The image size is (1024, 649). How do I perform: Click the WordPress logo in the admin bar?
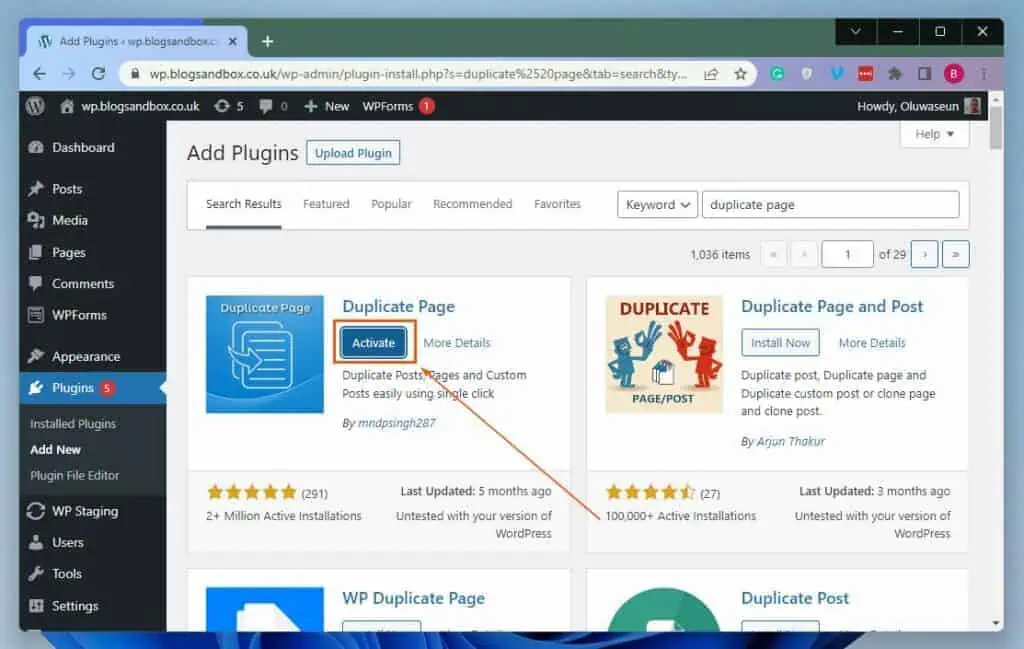(x=34, y=106)
